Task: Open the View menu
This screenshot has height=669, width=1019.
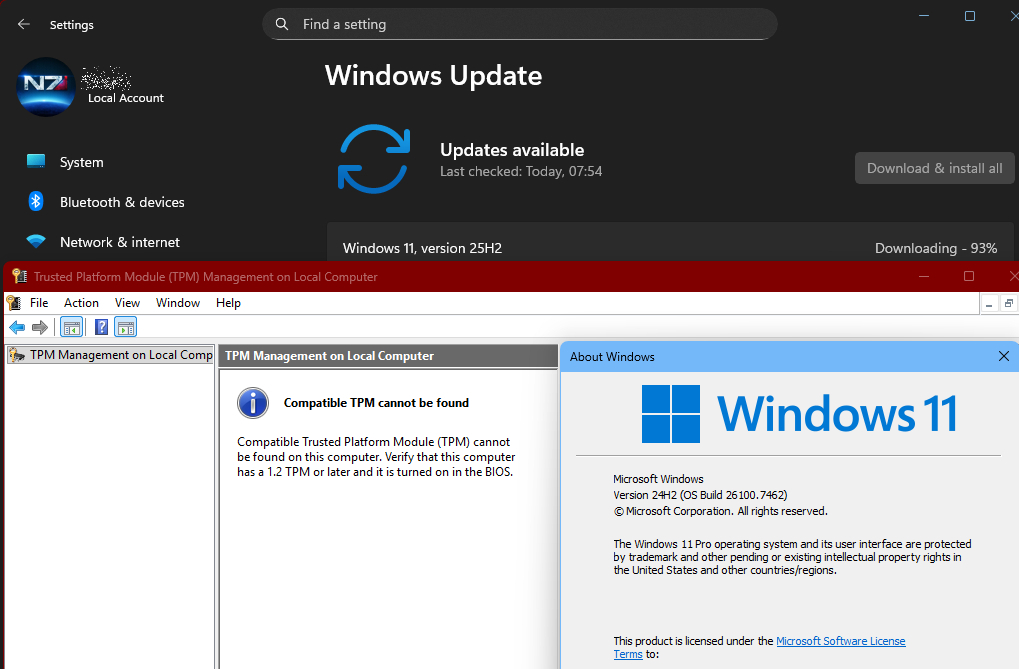Action: pos(127,303)
